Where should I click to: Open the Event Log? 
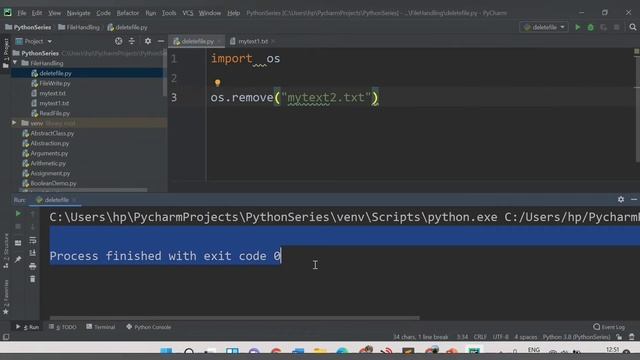click(x=609, y=327)
